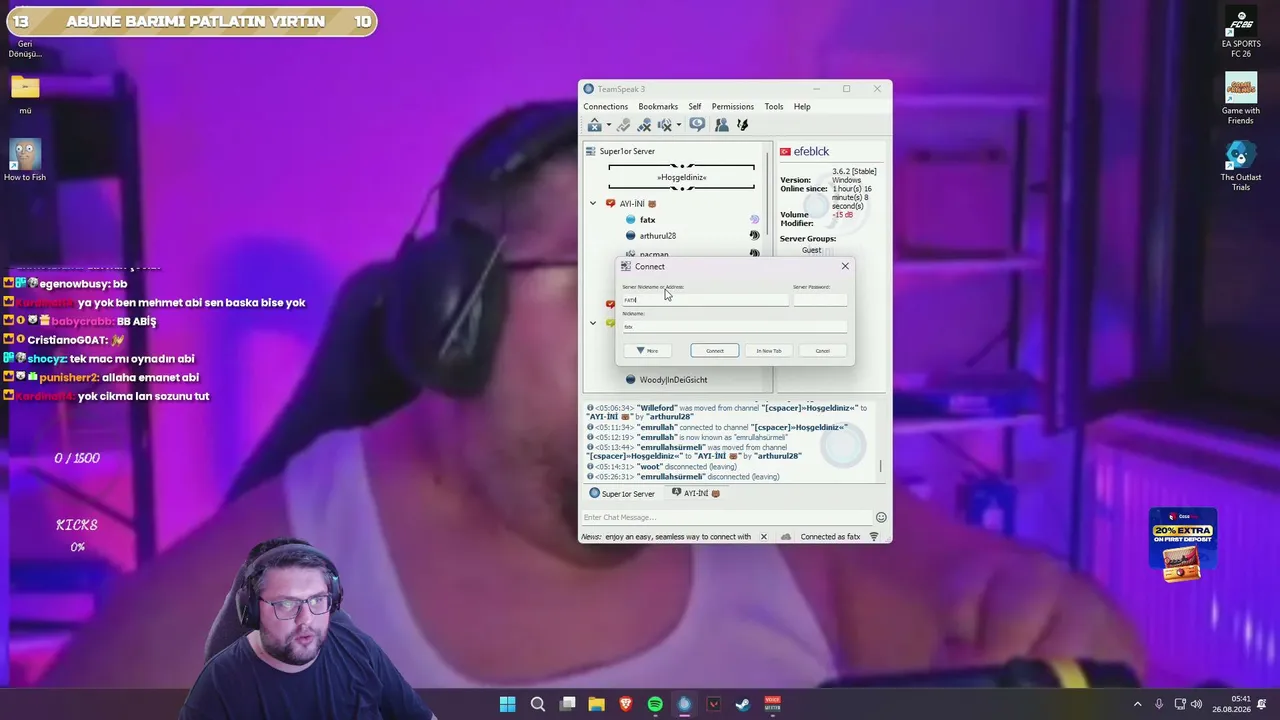This screenshot has width=1280, height=720.
Task: Collapse the channel below the Connect dialog
Action: tap(593, 323)
